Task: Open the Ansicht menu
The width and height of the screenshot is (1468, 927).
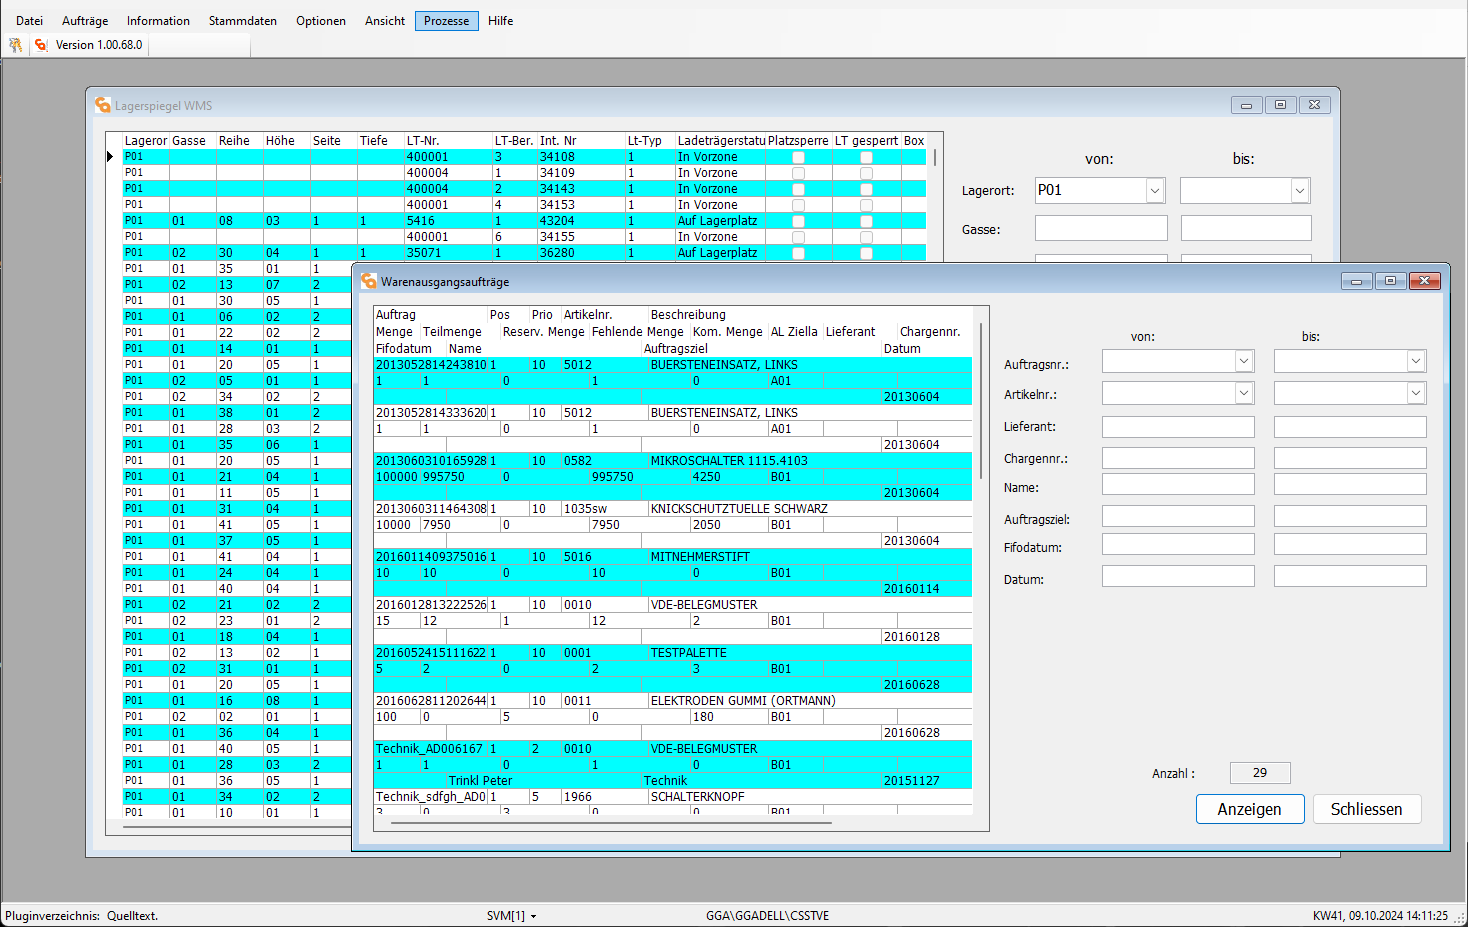Action: [x=385, y=21]
